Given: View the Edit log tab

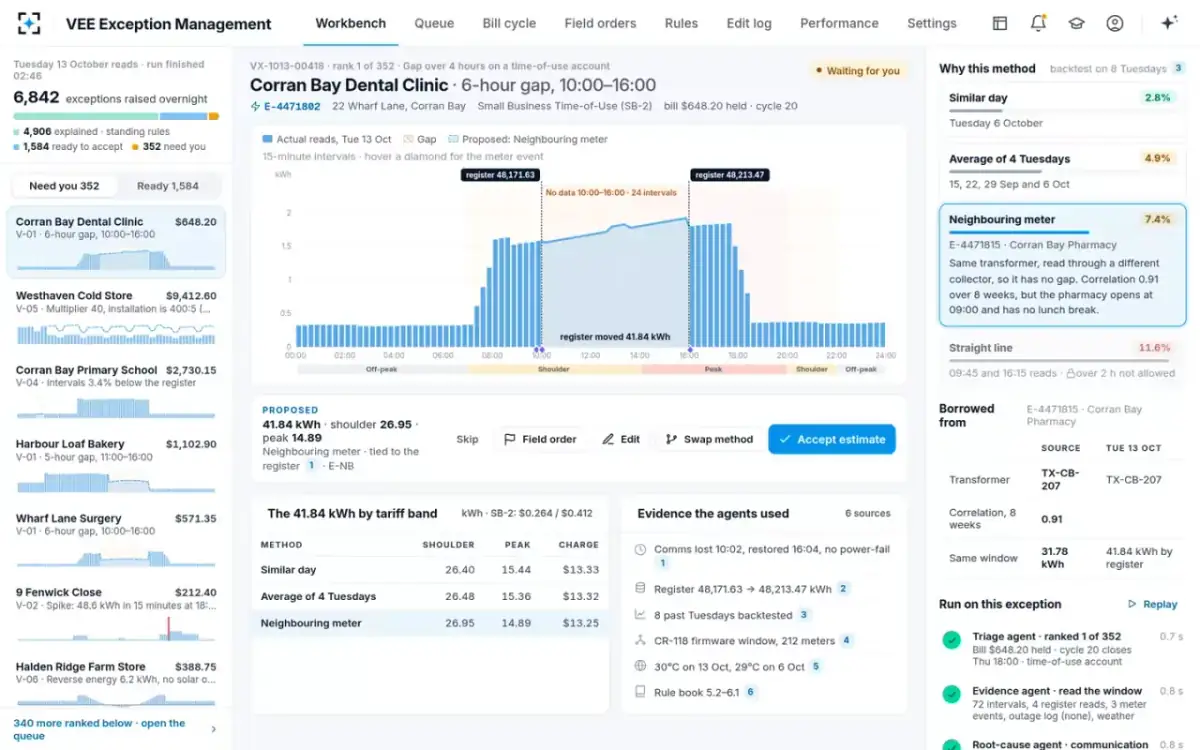Looking at the screenshot, I should pos(749,23).
